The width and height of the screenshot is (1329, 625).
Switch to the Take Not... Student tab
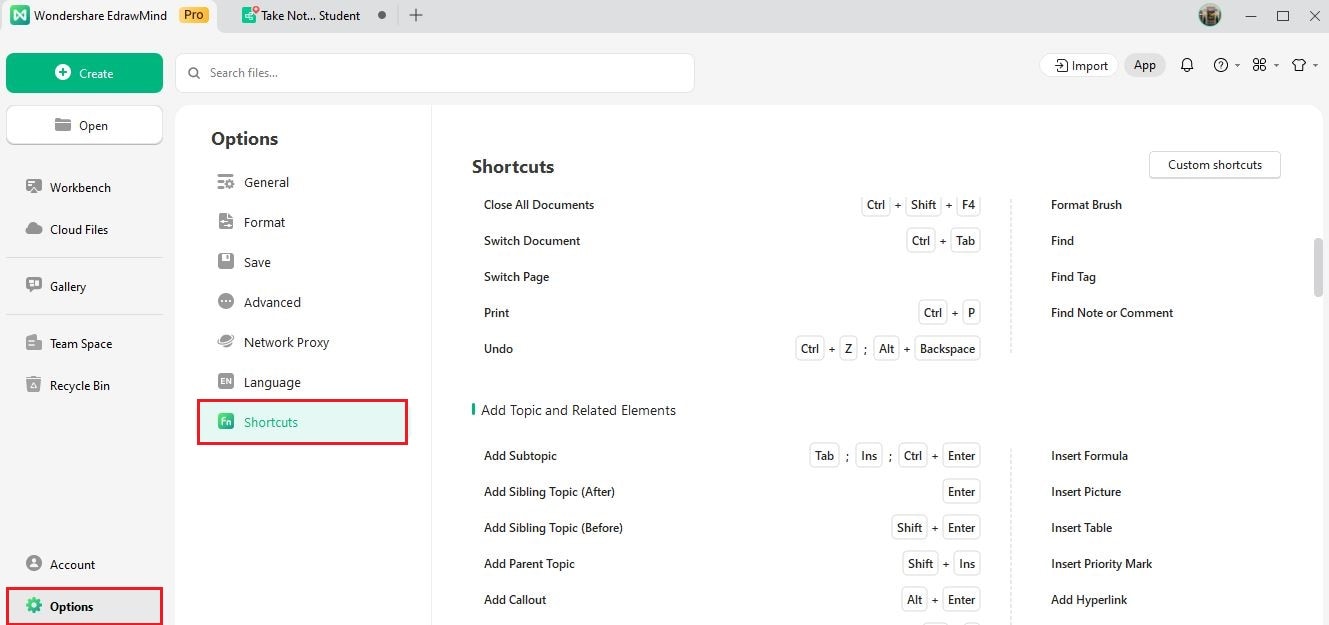[311, 15]
